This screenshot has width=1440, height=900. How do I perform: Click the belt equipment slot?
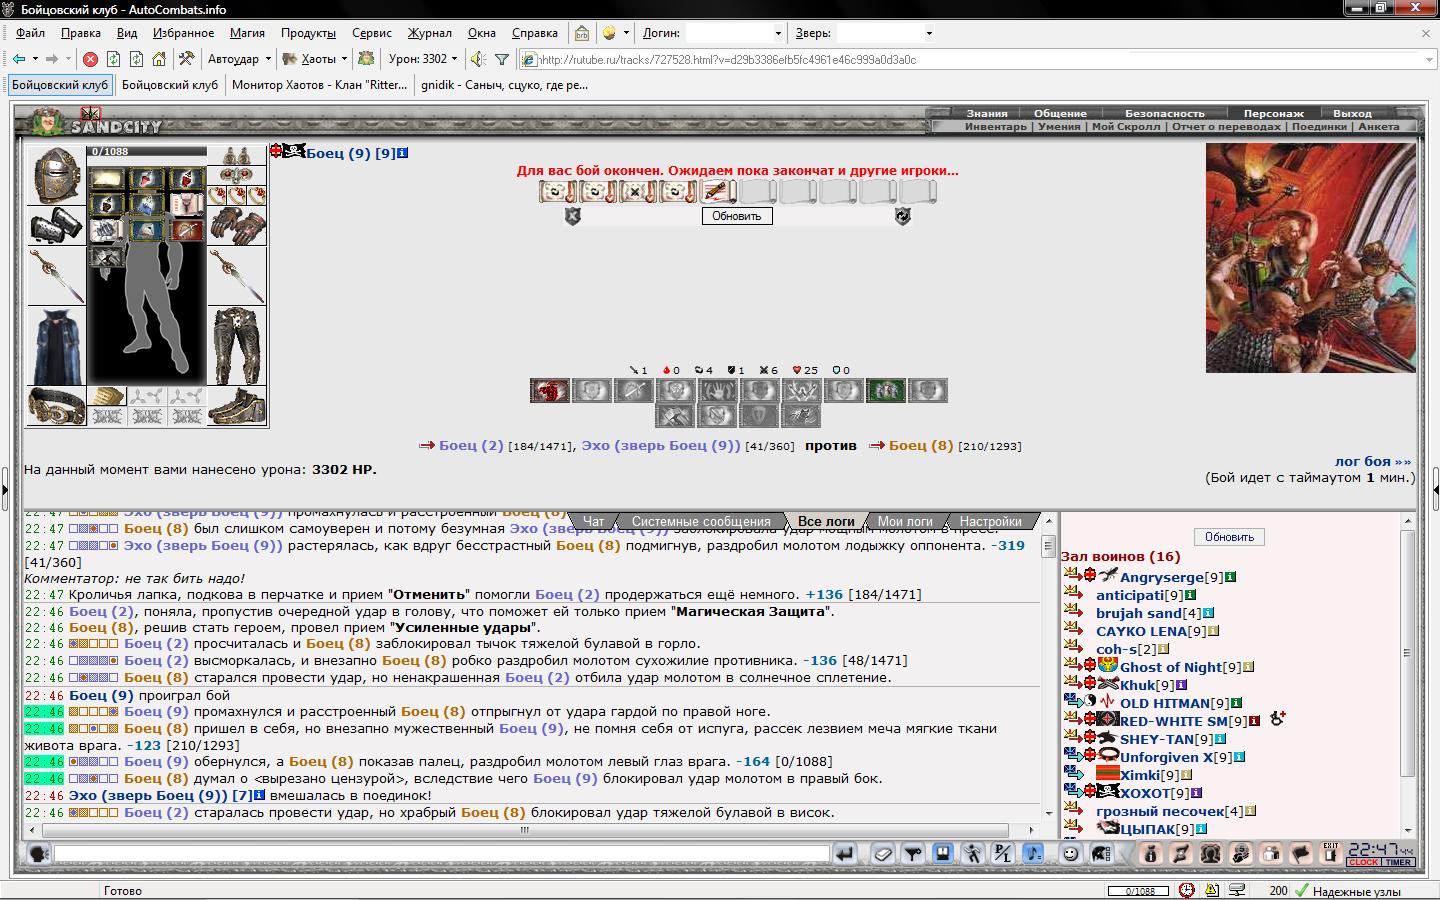click(x=56, y=406)
